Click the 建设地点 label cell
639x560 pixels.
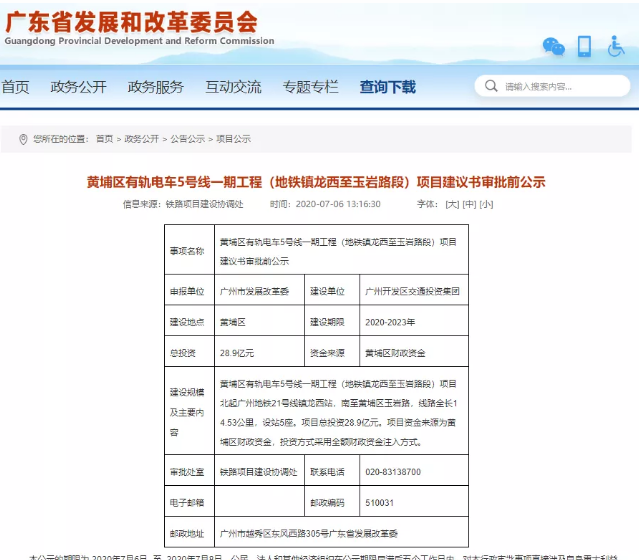pos(187,322)
